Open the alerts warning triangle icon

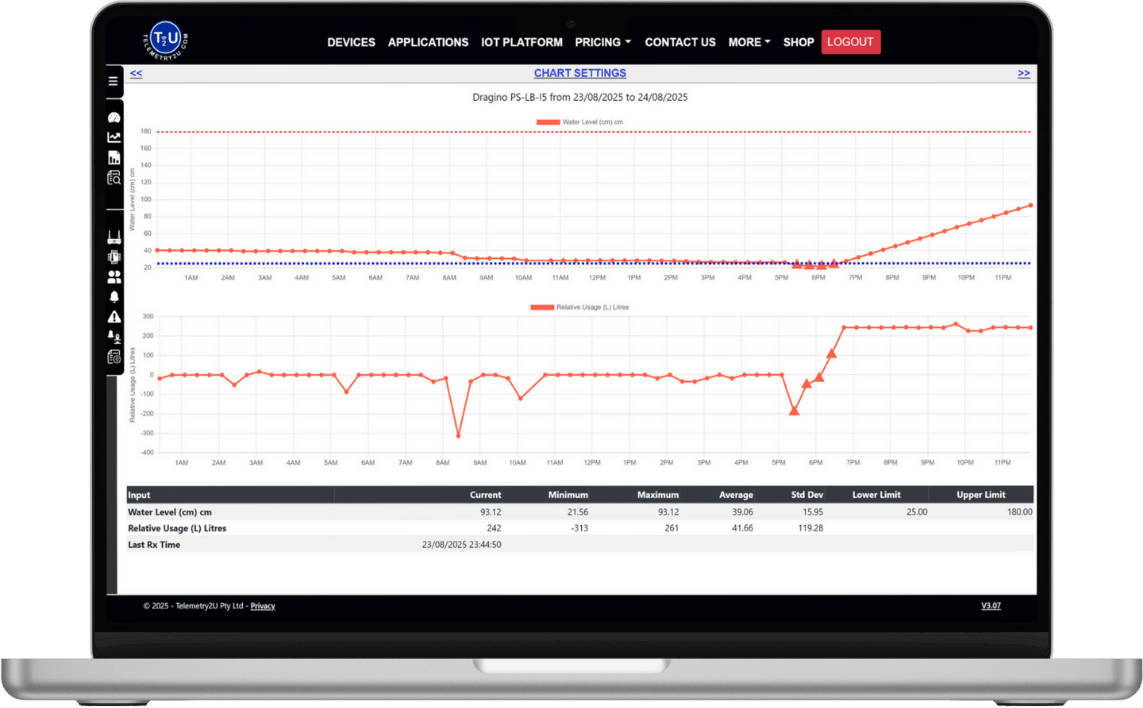[114, 316]
